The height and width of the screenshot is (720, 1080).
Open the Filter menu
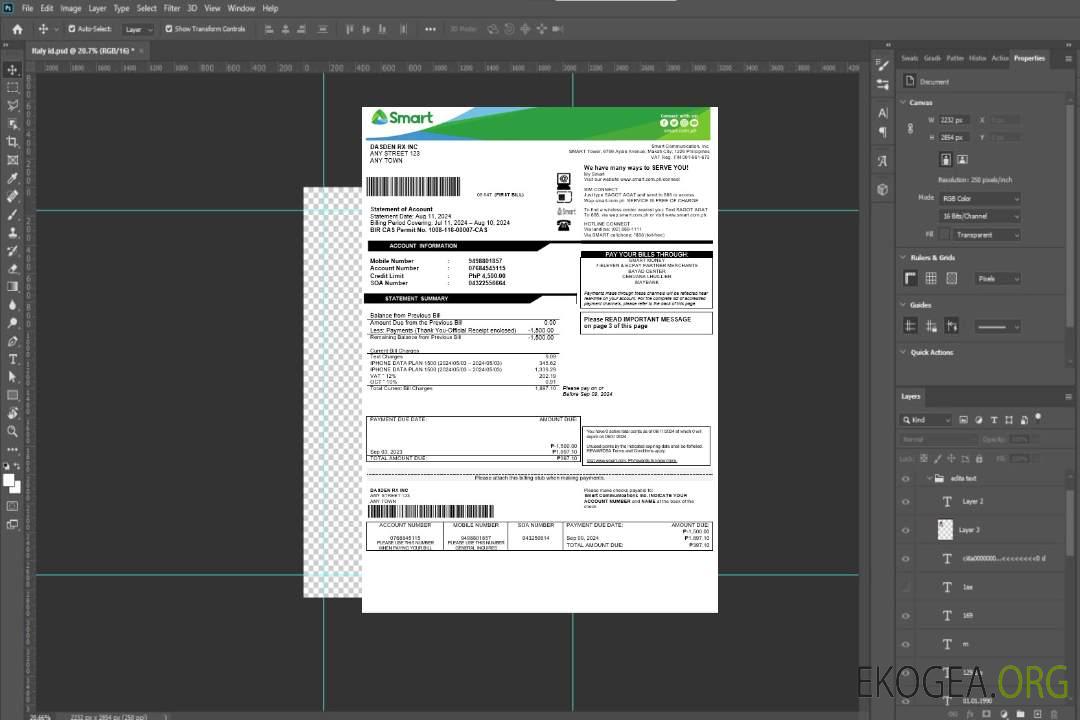pos(172,8)
